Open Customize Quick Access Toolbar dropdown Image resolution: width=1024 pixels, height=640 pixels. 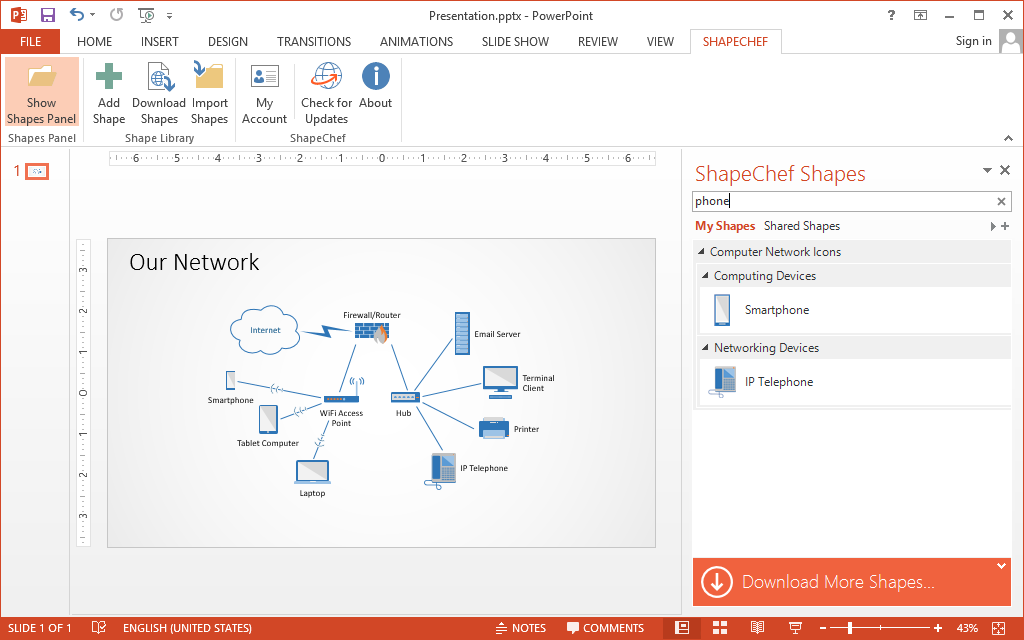(x=169, y=16)
